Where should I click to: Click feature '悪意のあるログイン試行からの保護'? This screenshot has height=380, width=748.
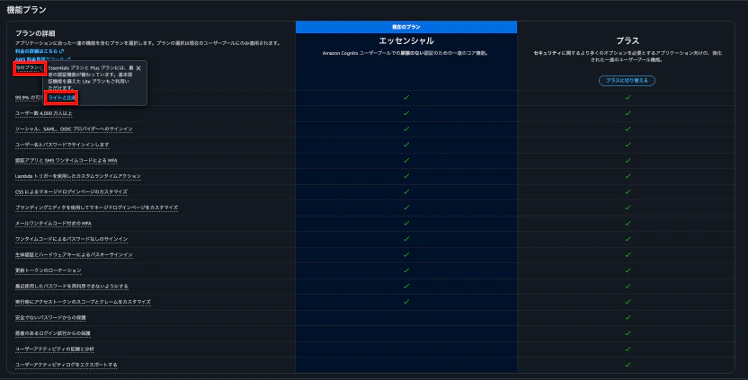[52, 334]
